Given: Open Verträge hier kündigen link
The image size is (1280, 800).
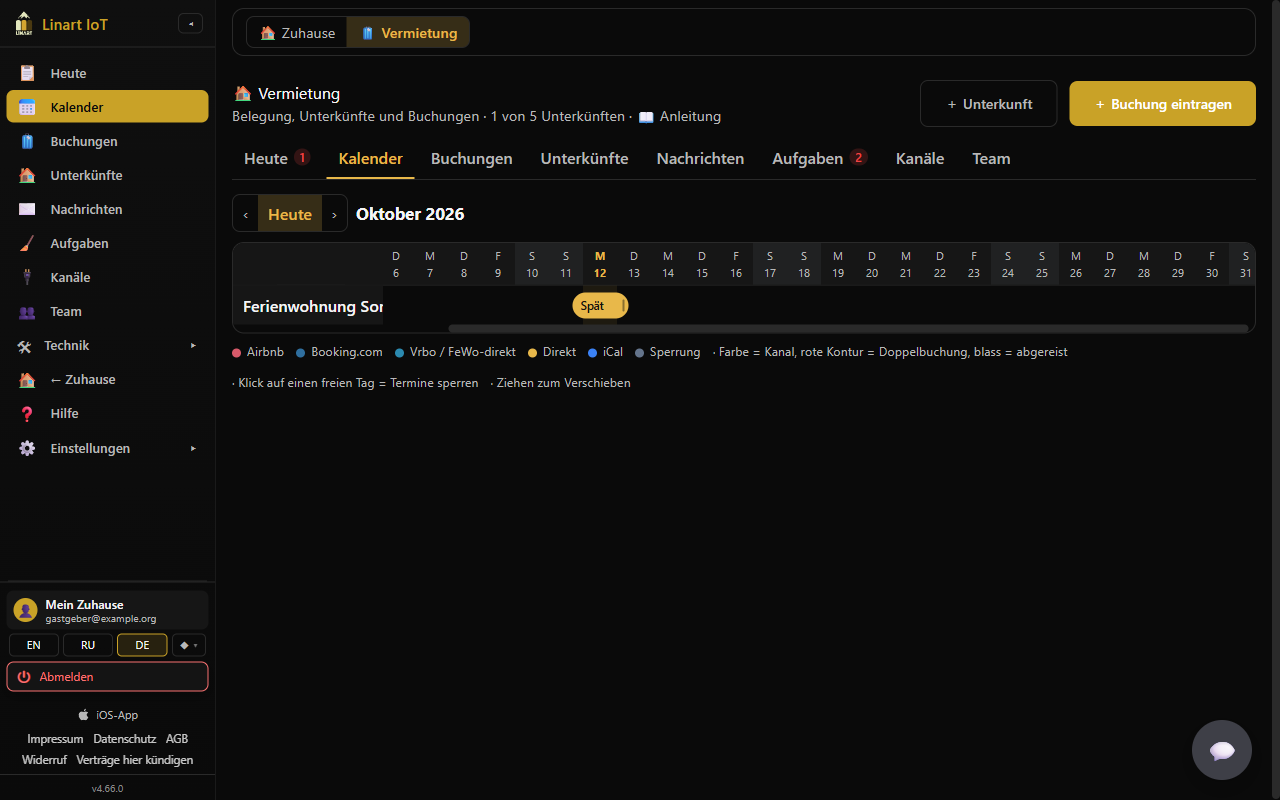Looking at the screenshot, I should (135, 760).
